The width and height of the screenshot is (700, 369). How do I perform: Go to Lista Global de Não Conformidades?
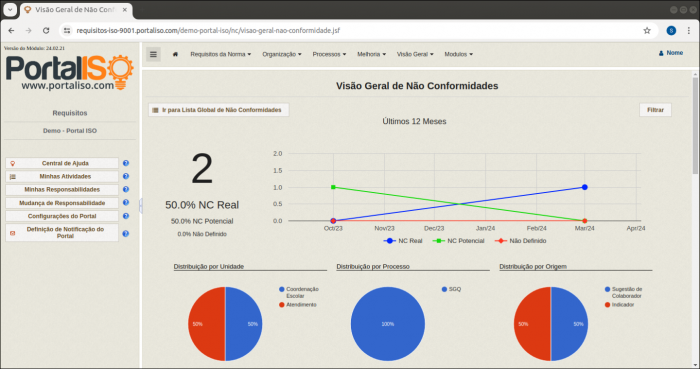(x=219, y=110)
